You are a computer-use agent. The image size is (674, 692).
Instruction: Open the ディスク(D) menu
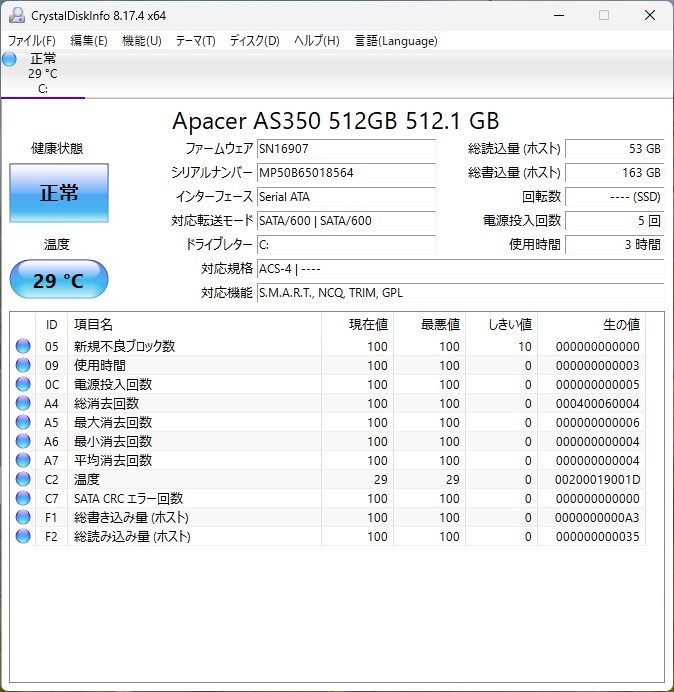click(254, 41)
